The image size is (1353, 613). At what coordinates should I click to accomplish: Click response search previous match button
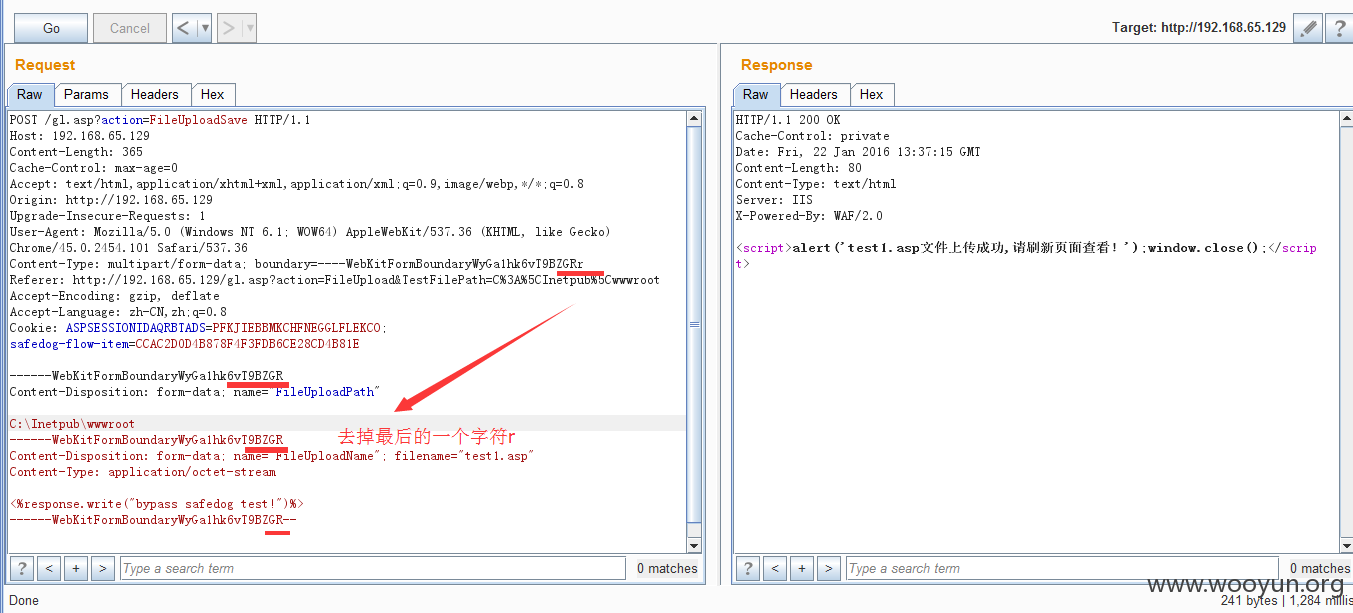tap(774, 568)
